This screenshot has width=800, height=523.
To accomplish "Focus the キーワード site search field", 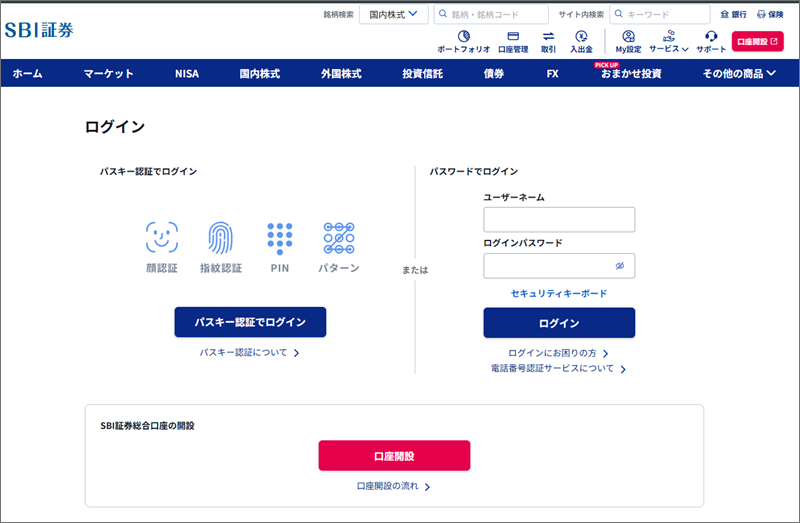I will [x=659, y=14].
